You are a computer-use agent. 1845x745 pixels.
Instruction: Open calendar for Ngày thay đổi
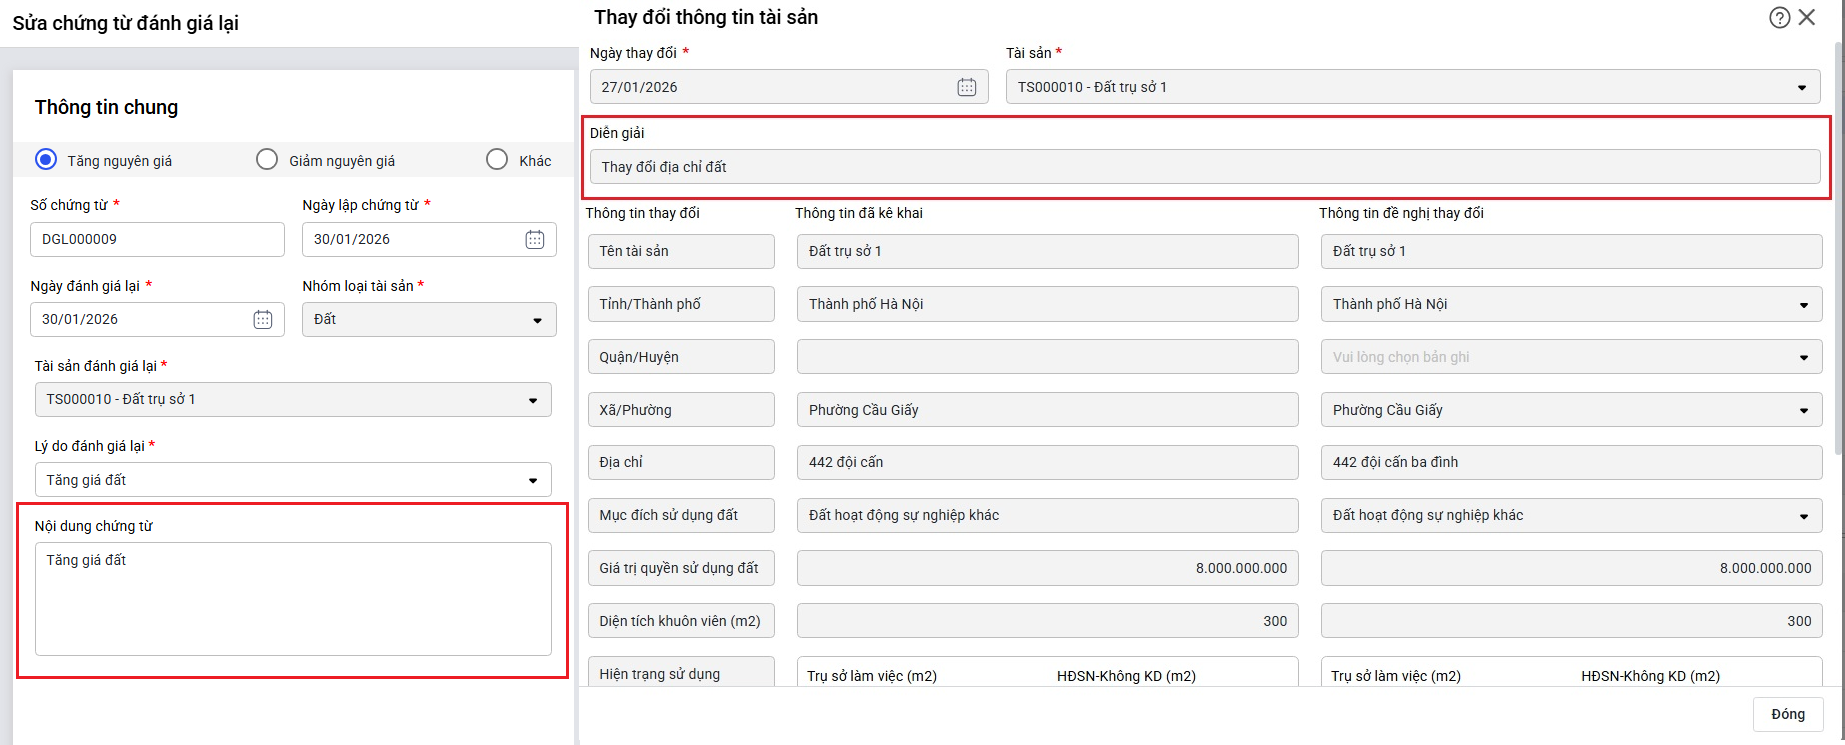[966, 87]
